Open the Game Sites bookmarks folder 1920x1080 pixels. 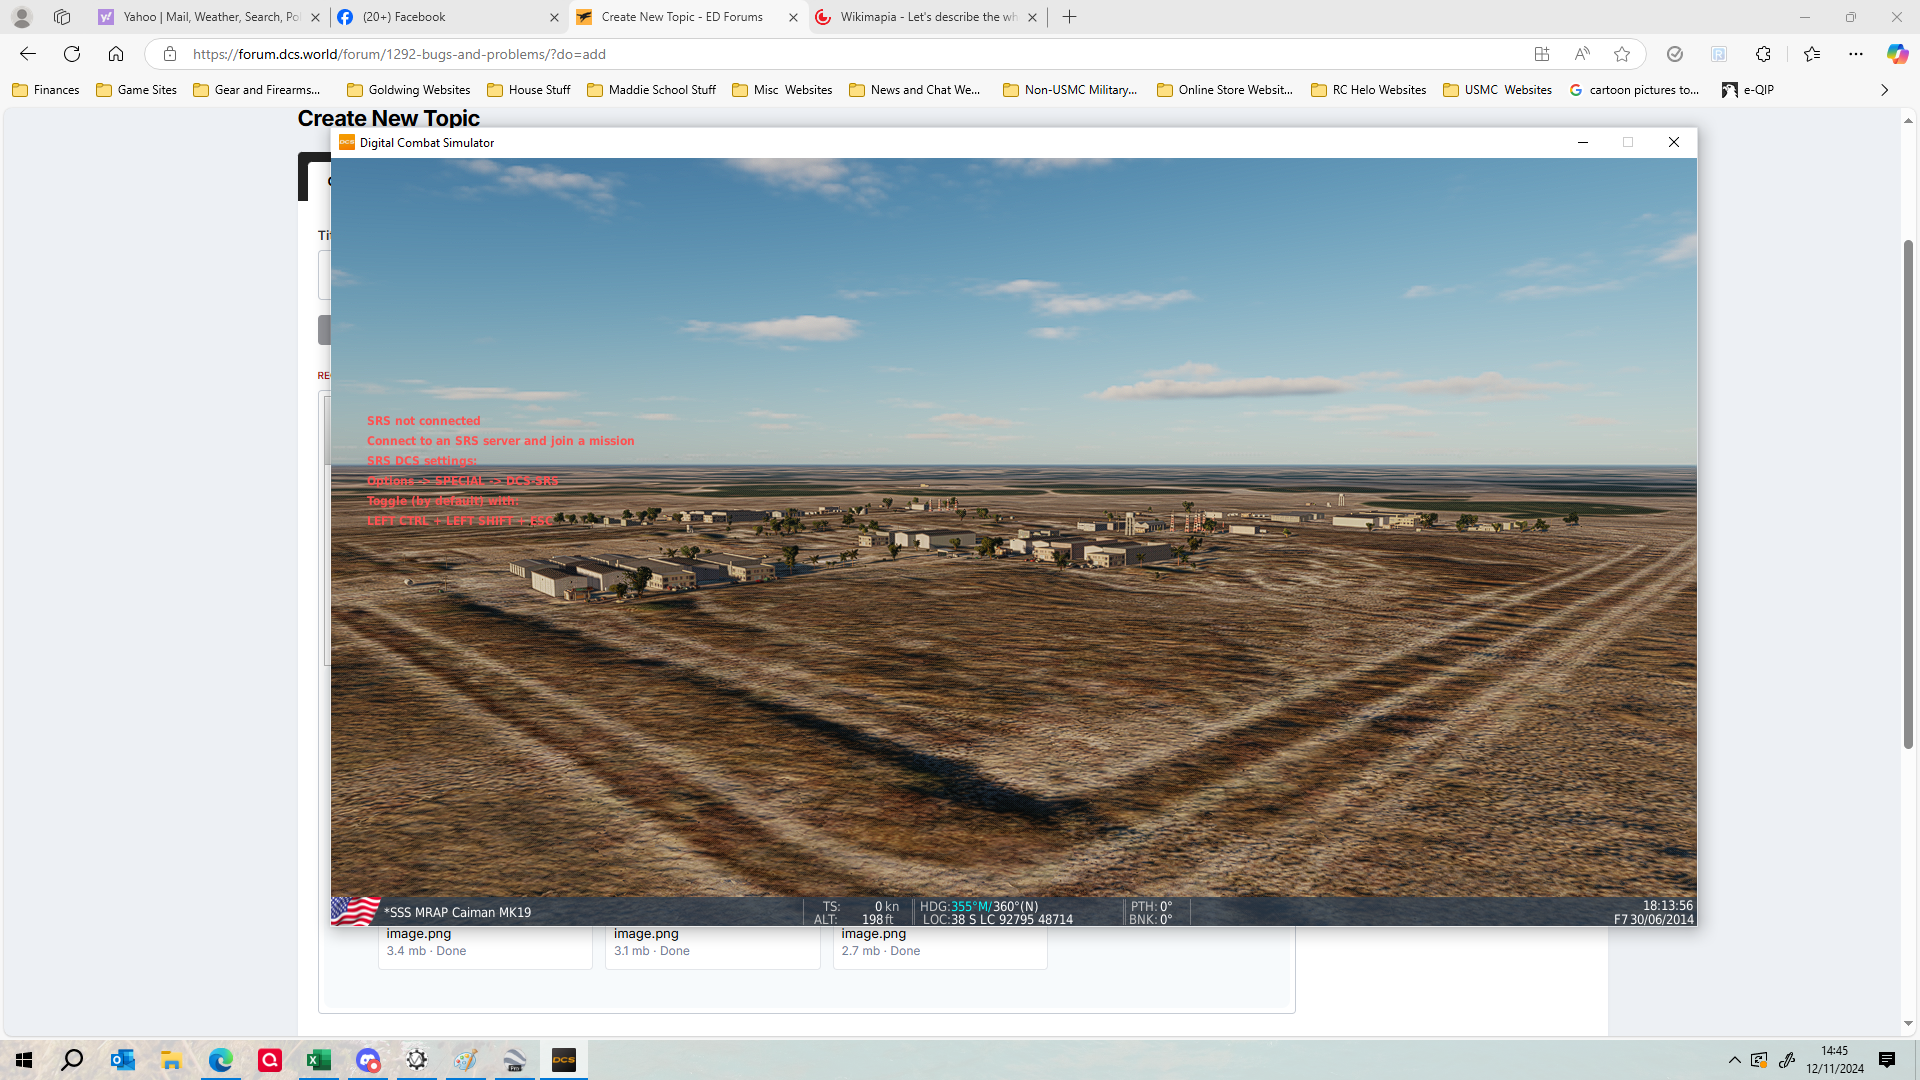pos(137,90)
